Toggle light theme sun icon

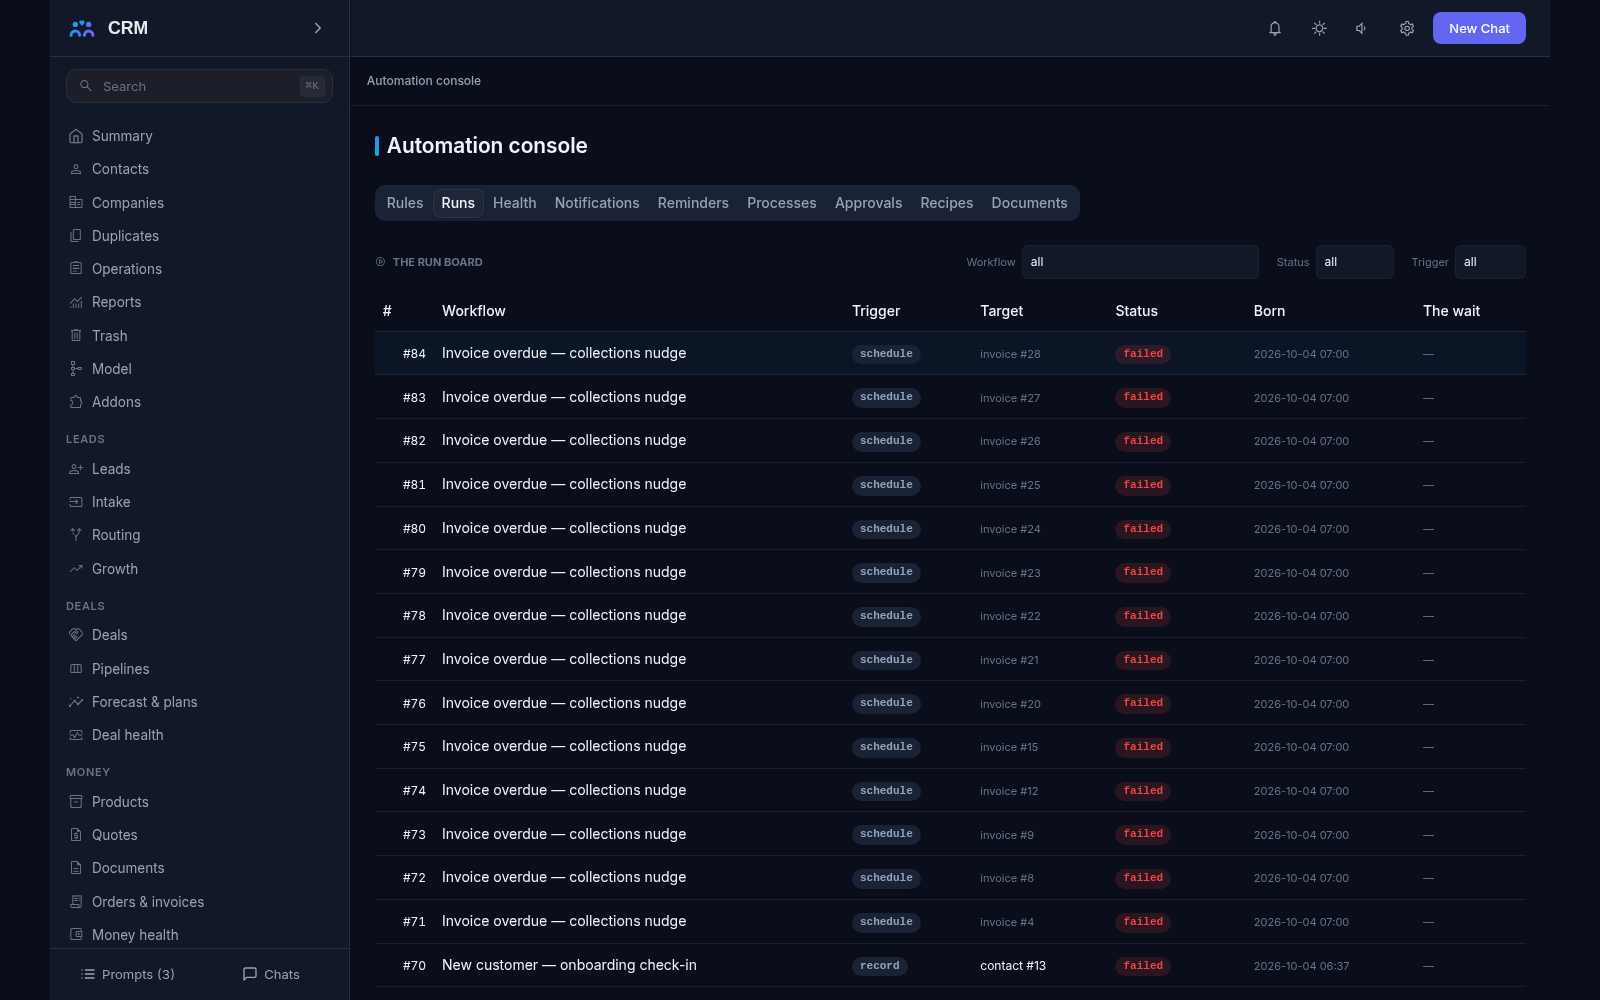pyautogui.click(x=1319, y=28)
